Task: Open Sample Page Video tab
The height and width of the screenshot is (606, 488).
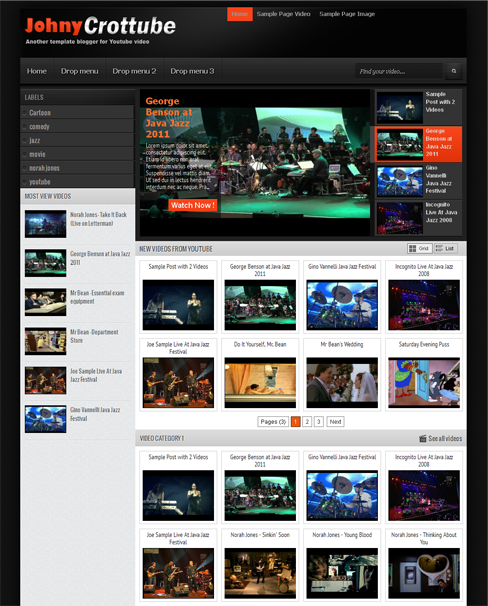Action: tap(283, 14)
